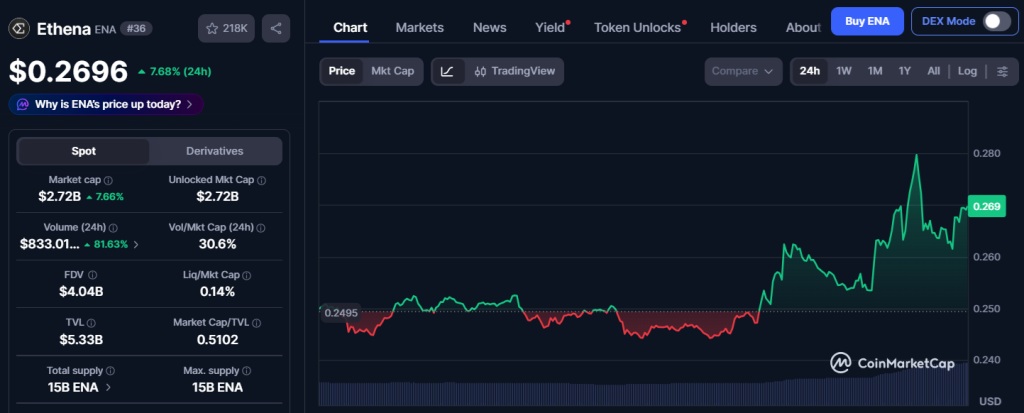Click the $2.72B market cap value
This screenshot has width=1024, height=413.
pyautogui.click(x=59, y=197)
